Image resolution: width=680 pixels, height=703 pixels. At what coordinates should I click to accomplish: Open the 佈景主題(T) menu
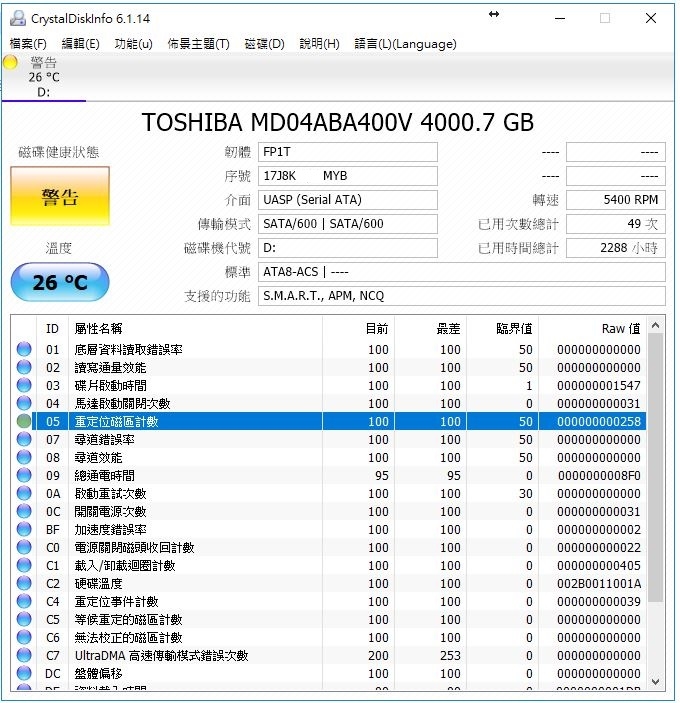pos(198,44)
